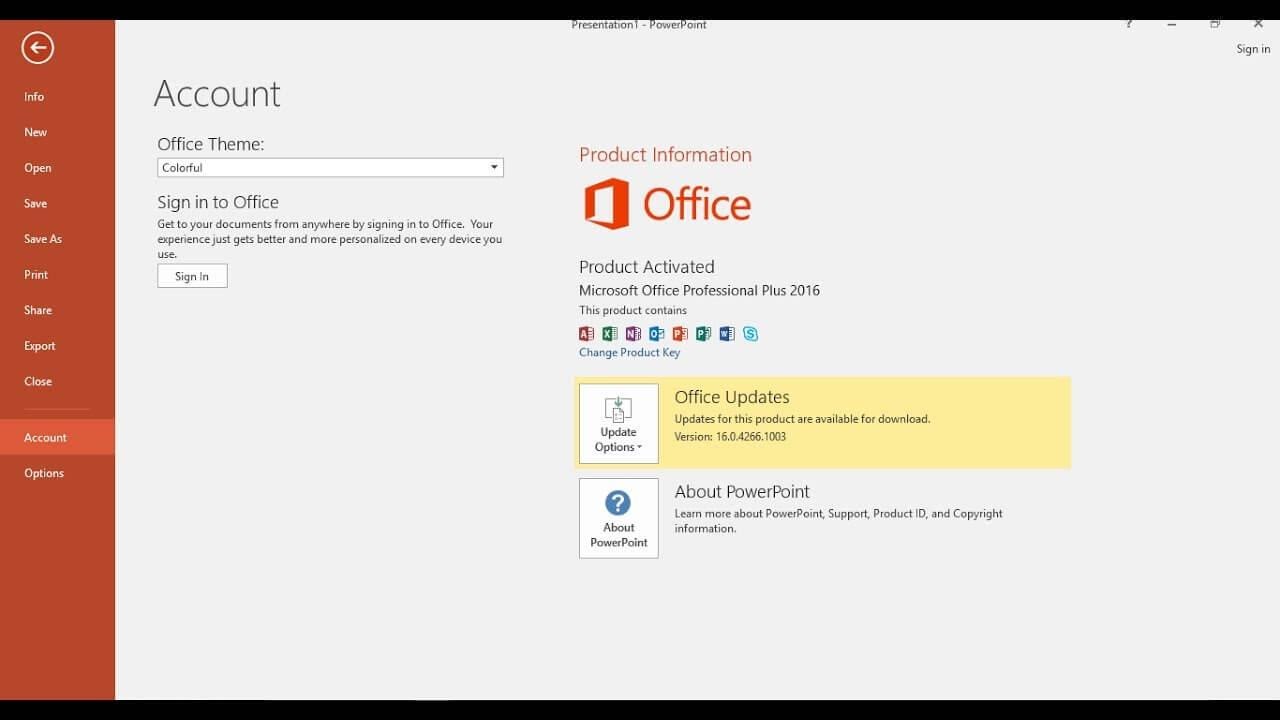Open the Office Theme dropdown
Viewport: 1280px width, 720px height.
pos(330,168)
